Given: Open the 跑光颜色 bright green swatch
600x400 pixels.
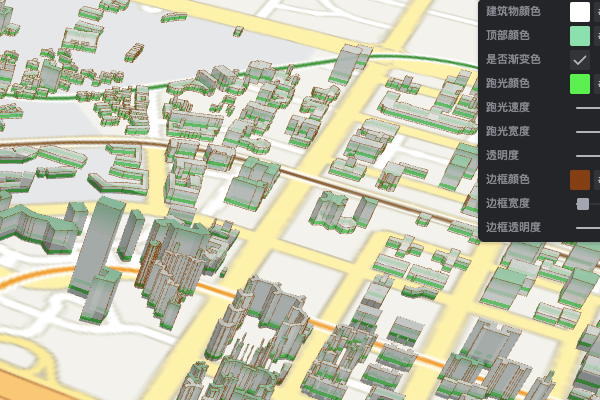Looking at the screenshot, I should click(580, 84).
